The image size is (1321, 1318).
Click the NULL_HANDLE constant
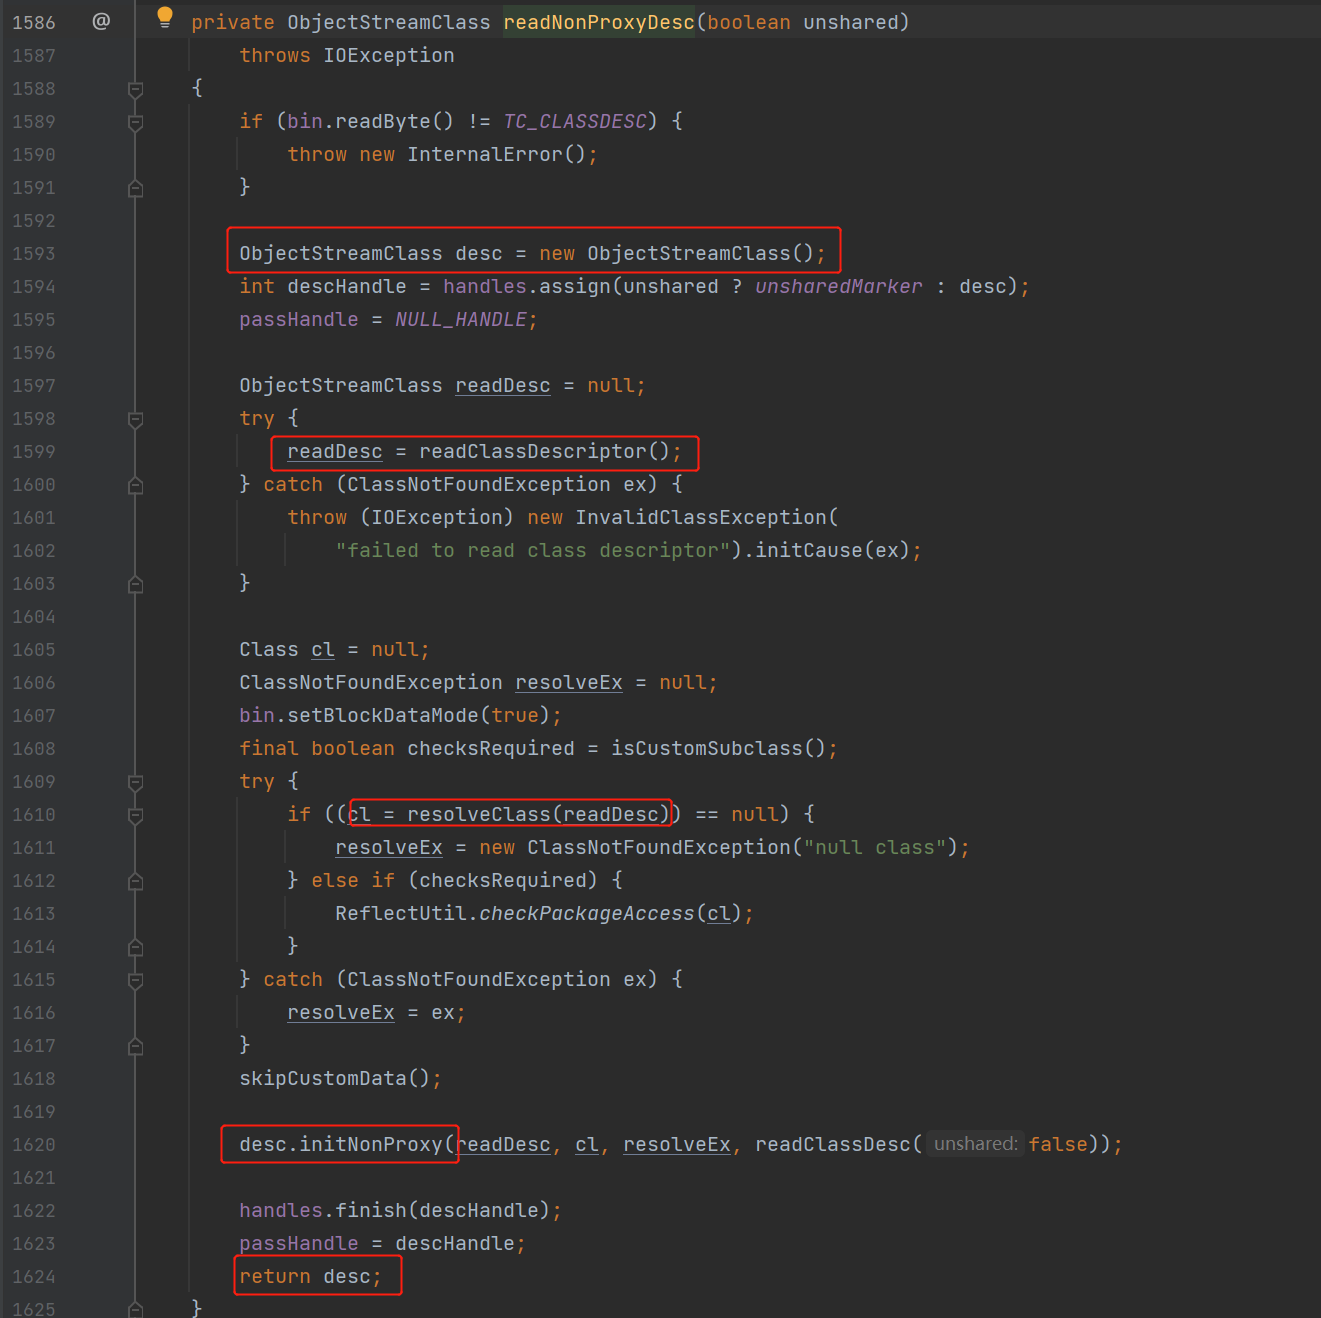pyautogui.click(x=461, y=319)
